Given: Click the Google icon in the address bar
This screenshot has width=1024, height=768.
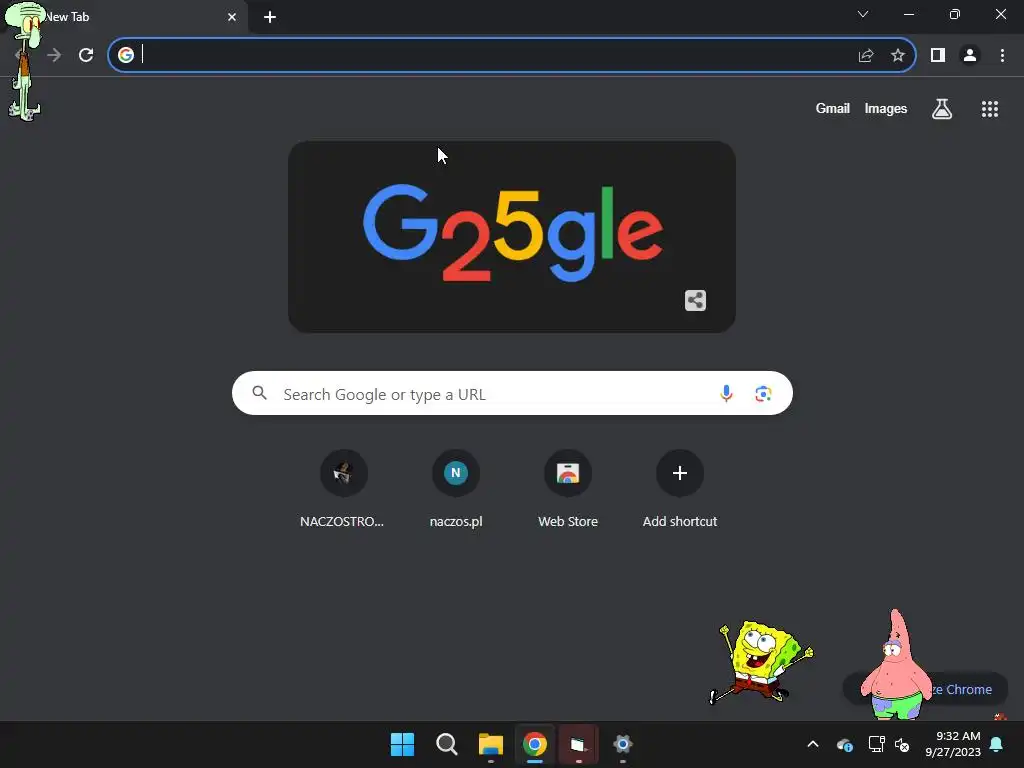Looking at the screenshot, I should point(126,55).
